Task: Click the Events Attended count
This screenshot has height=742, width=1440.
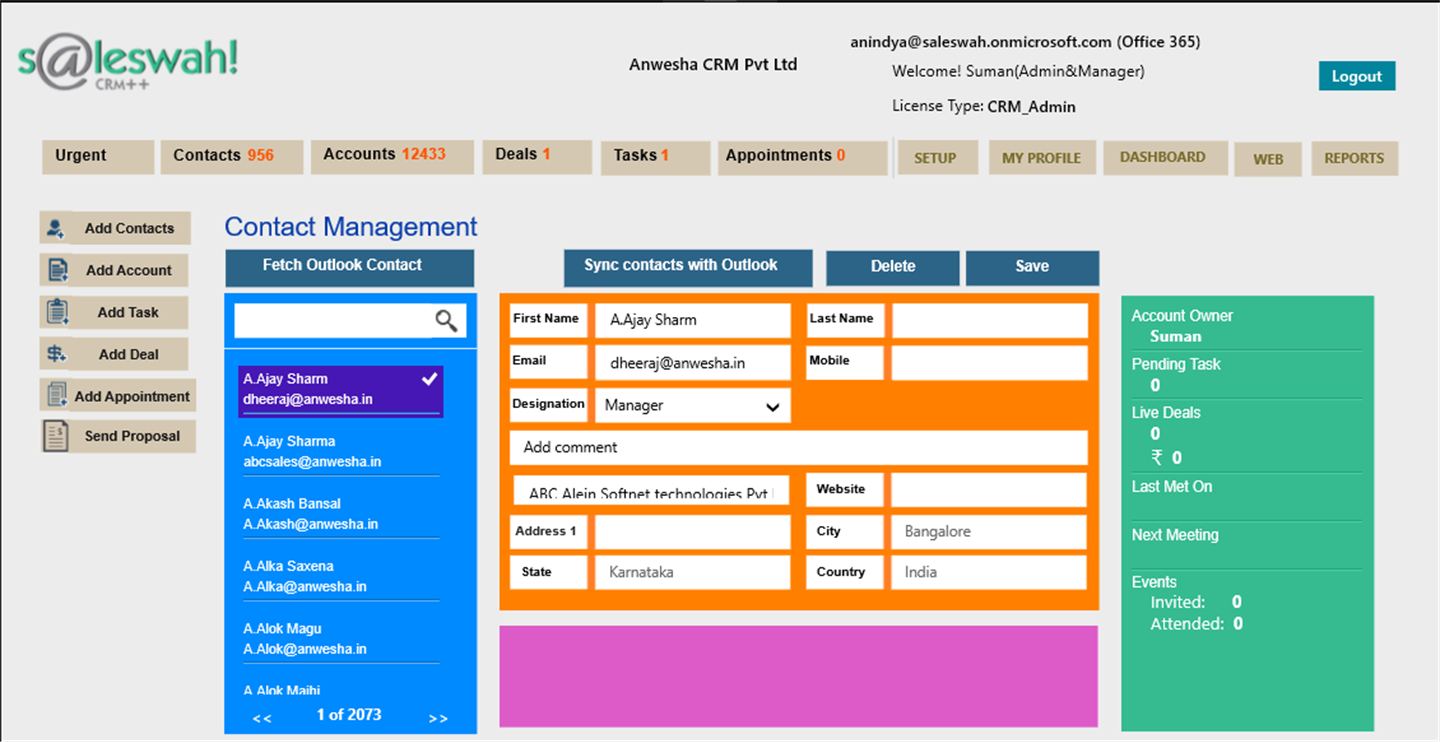Action: (x=1237, y=624)
